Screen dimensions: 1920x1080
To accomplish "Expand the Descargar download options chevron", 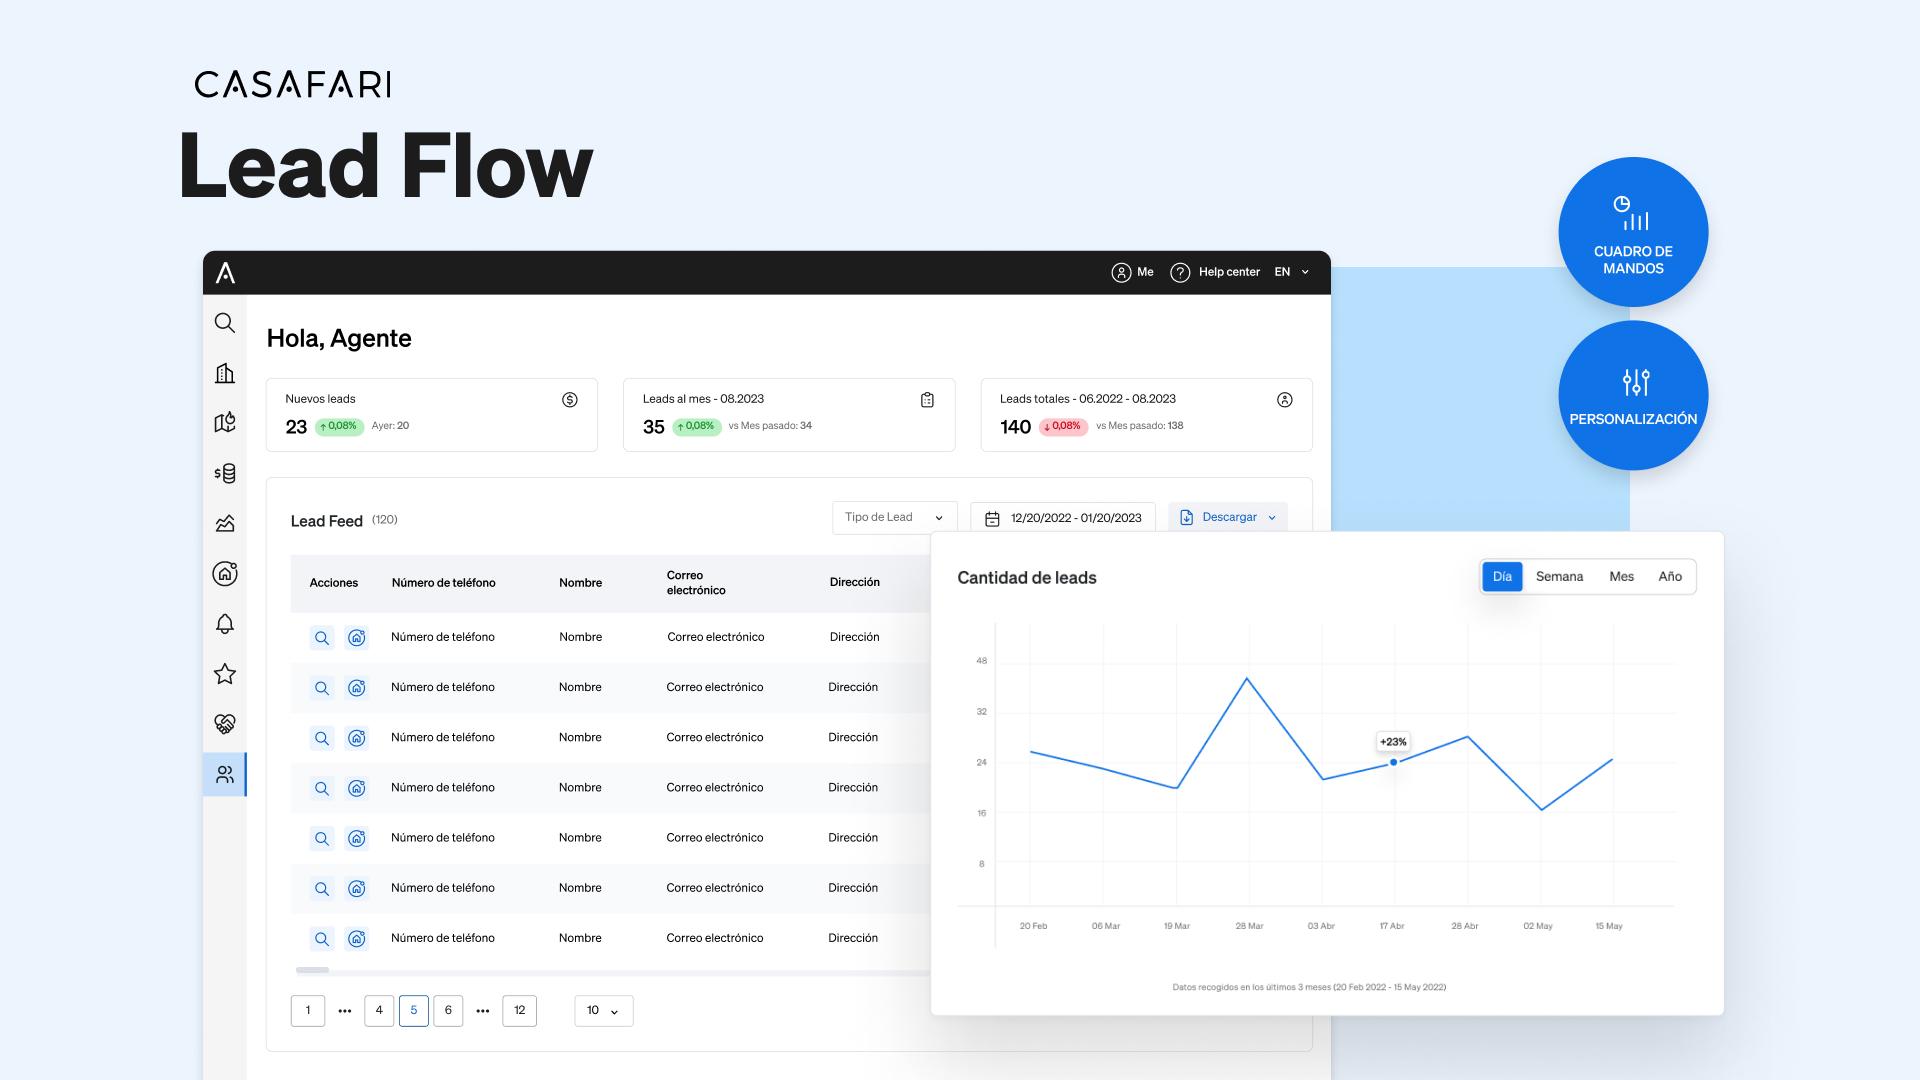I will point(1272,517).
